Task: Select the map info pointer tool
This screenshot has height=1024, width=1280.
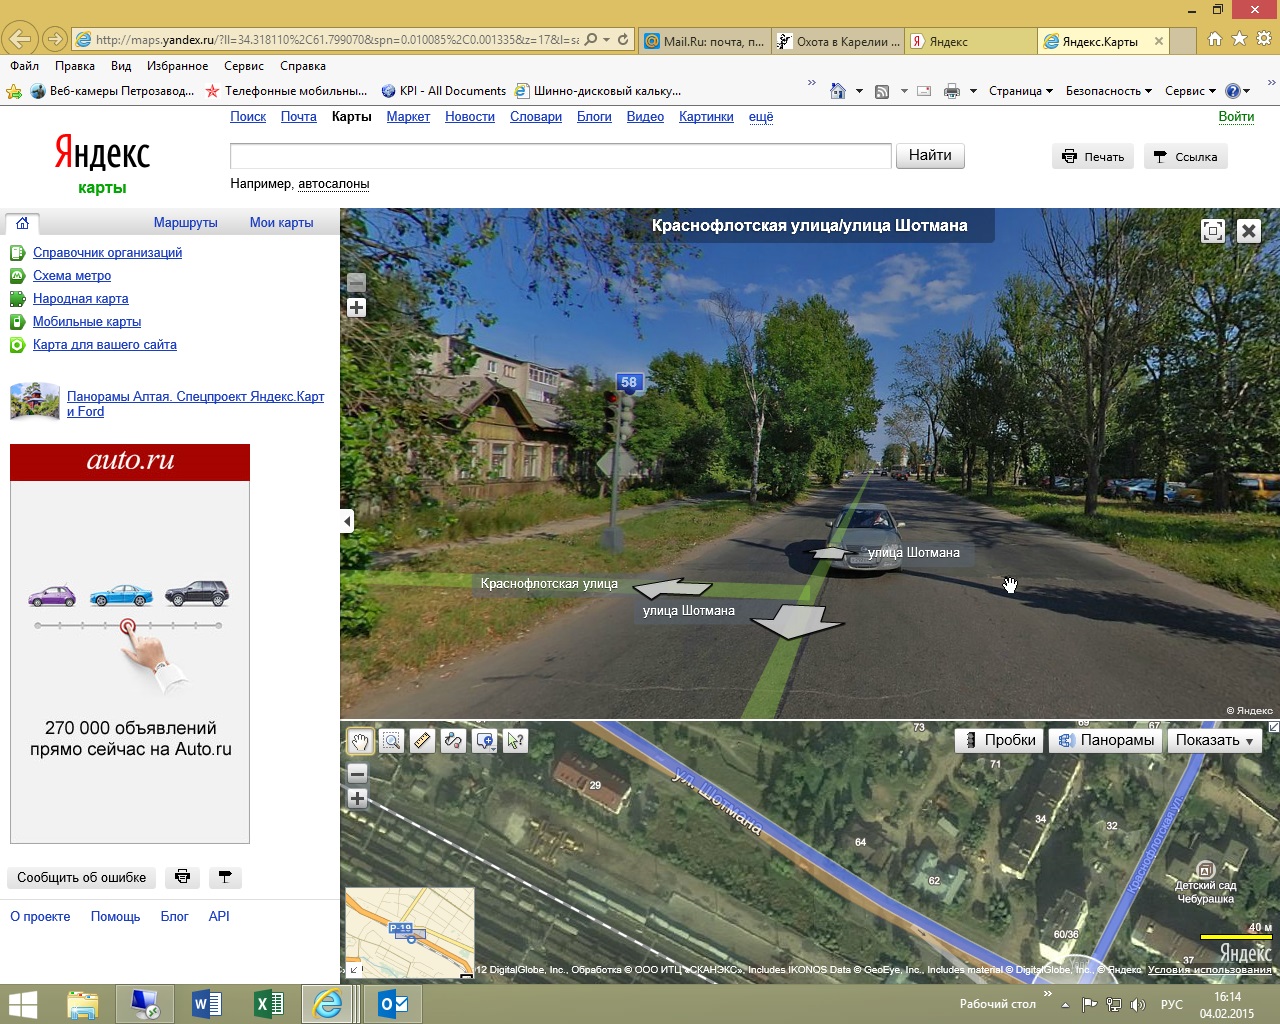Action: pos(516,741)
